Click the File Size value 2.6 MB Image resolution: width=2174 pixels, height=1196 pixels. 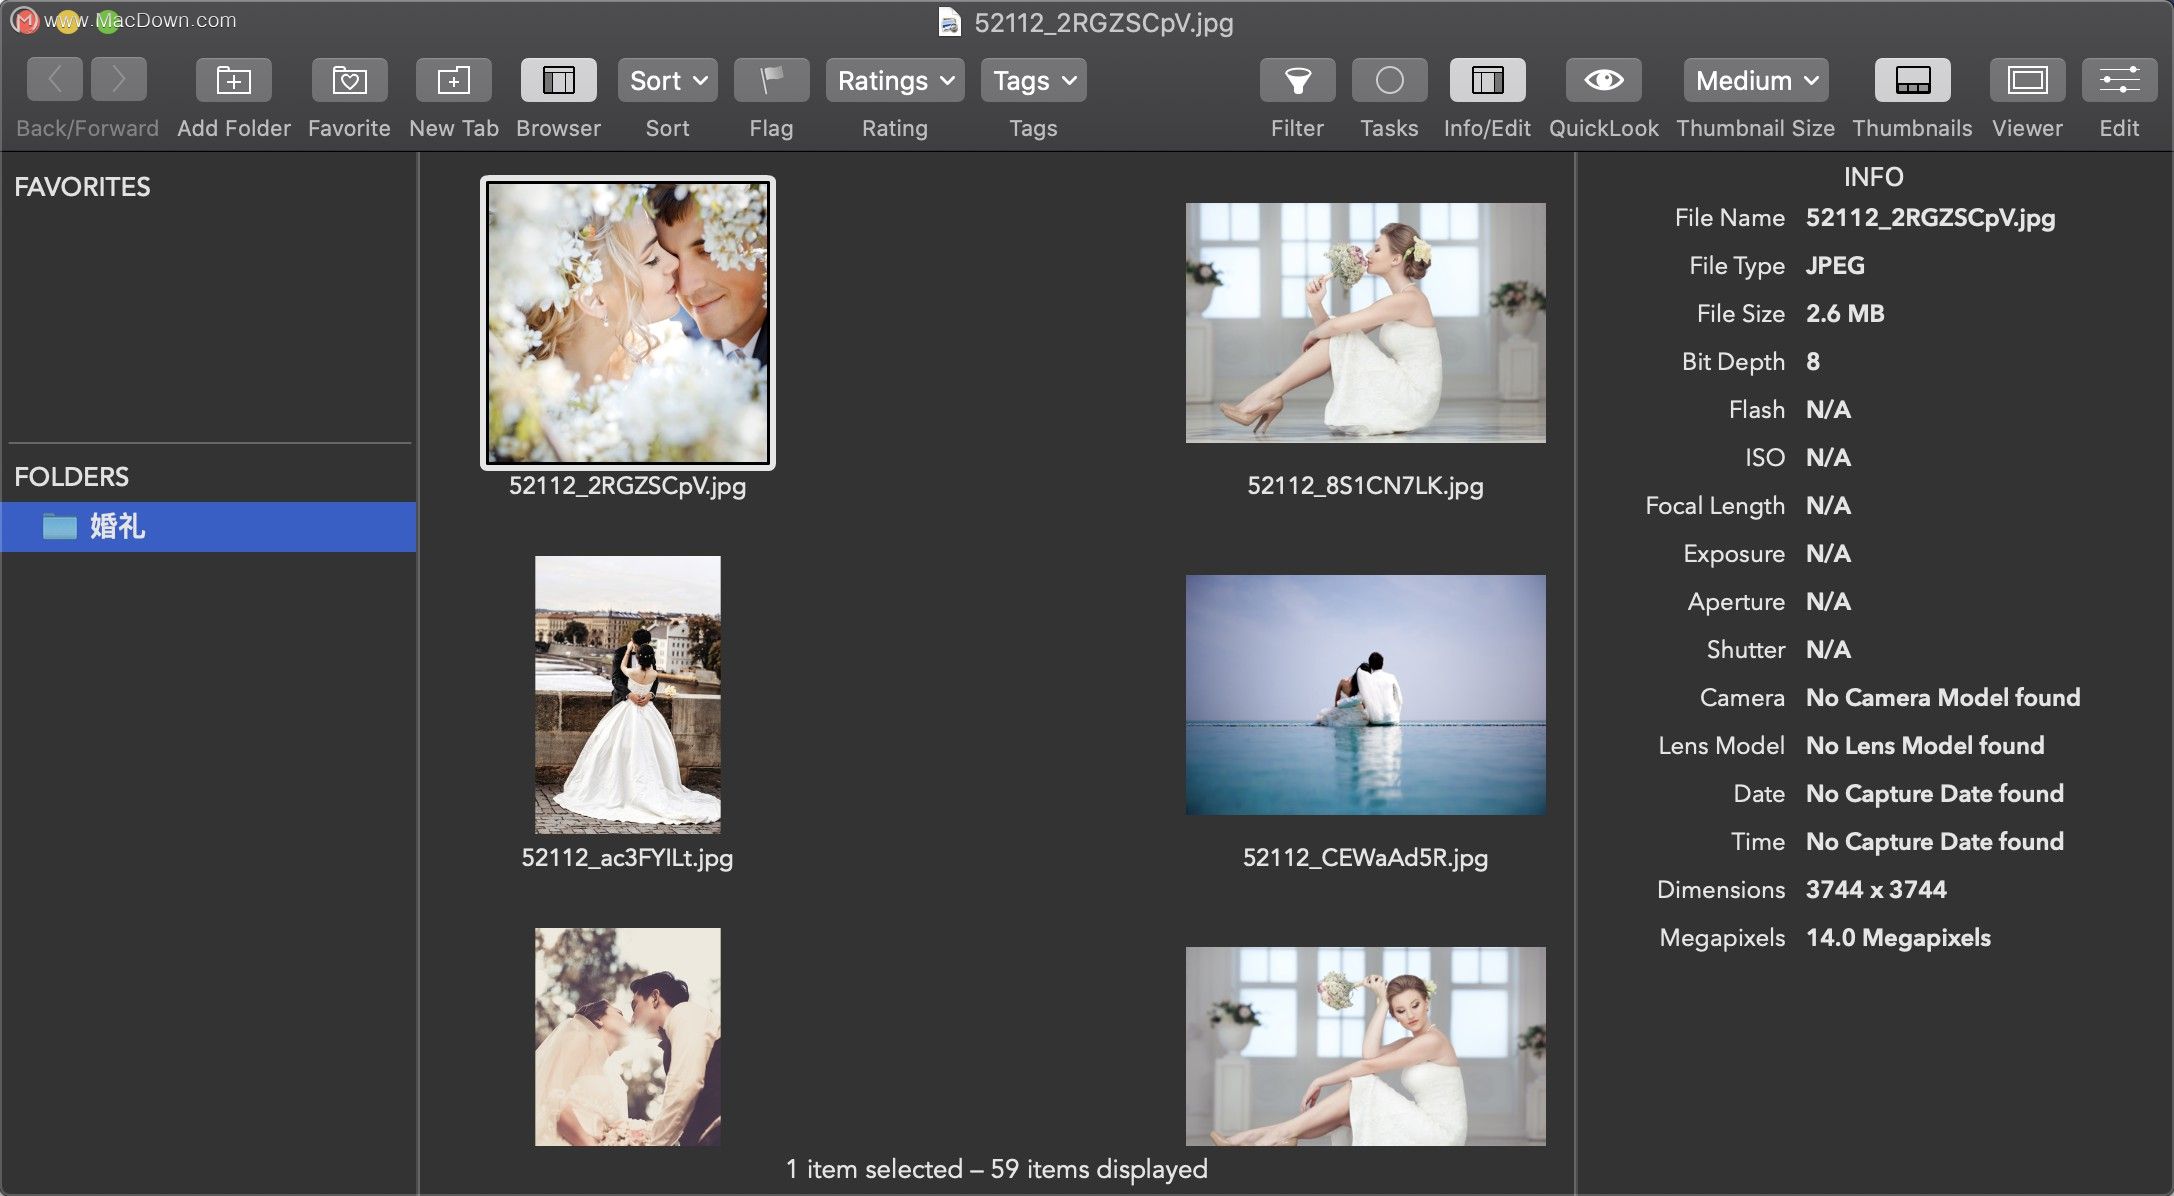pos(1845,314)
